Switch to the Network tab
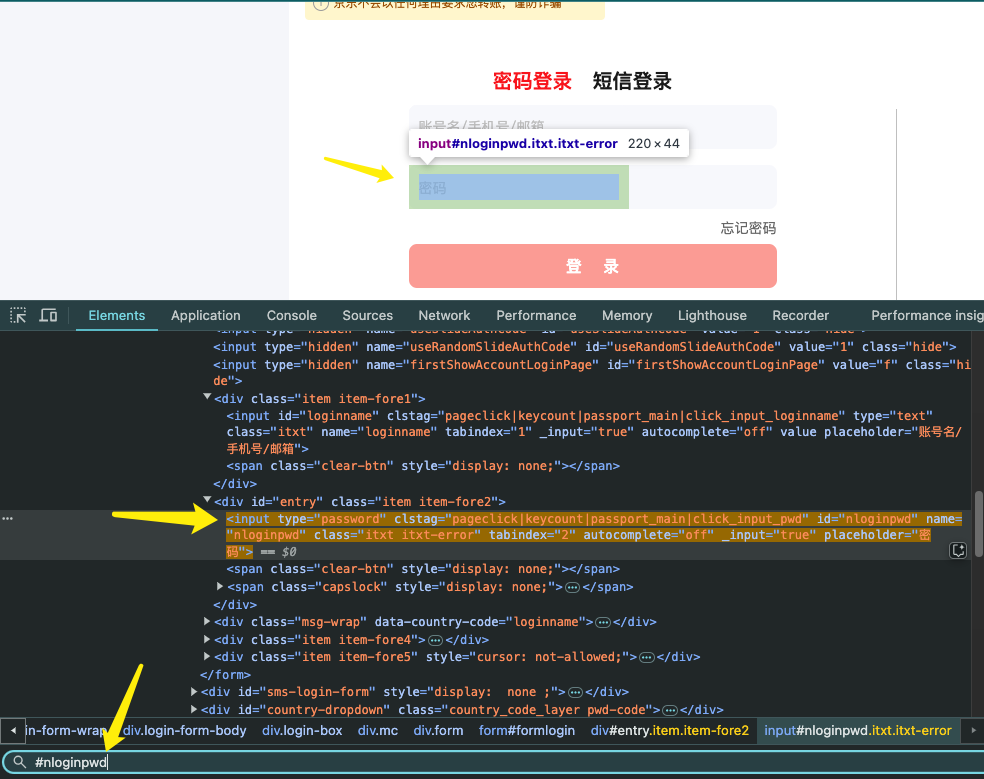The image size is (984, 779). tap(444, 315)
